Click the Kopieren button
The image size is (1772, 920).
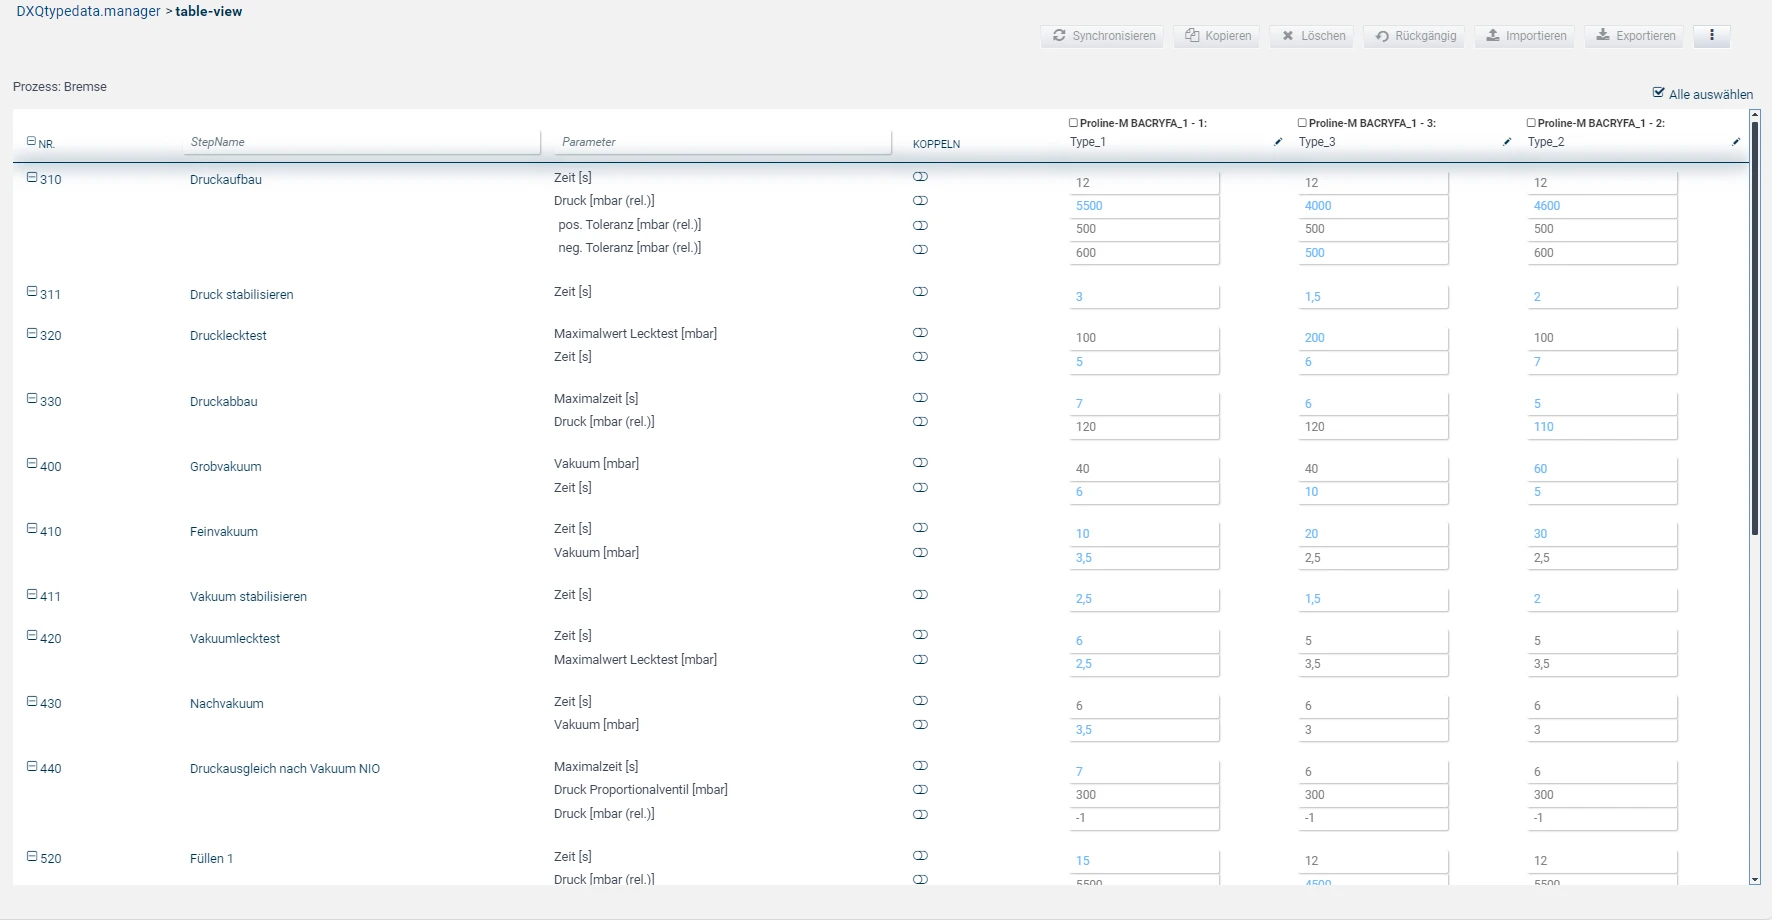coord(1217,36)
